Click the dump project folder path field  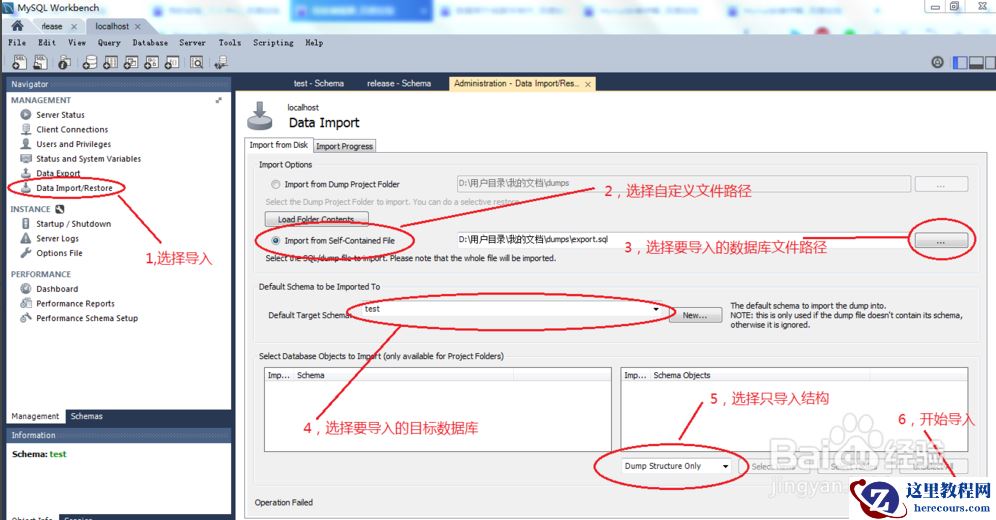[683, 183]
